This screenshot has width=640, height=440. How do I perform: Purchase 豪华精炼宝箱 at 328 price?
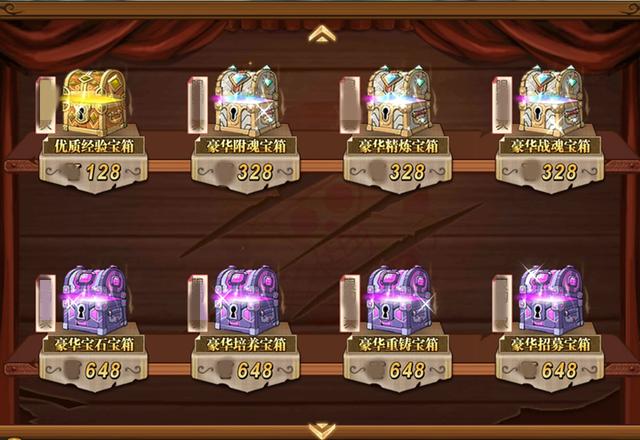pyautogui.click(x=398, y=172)
